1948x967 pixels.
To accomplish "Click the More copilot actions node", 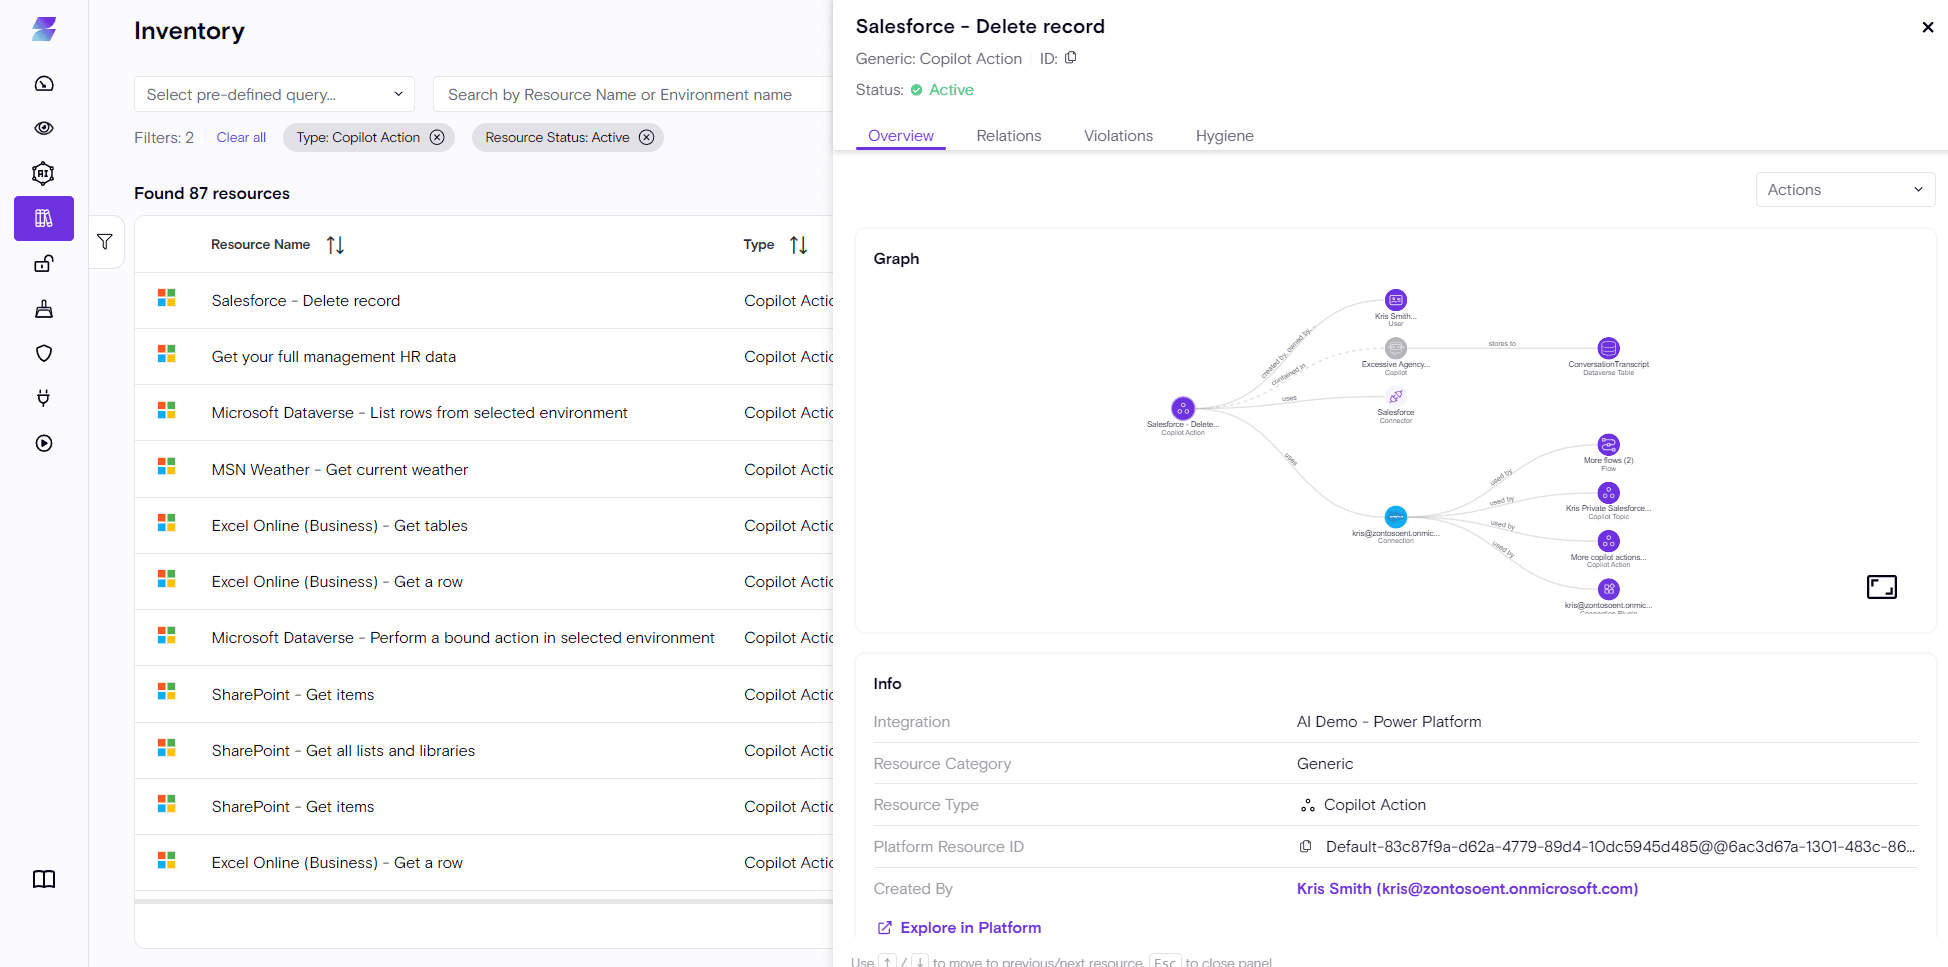I will pos(1608,541).
